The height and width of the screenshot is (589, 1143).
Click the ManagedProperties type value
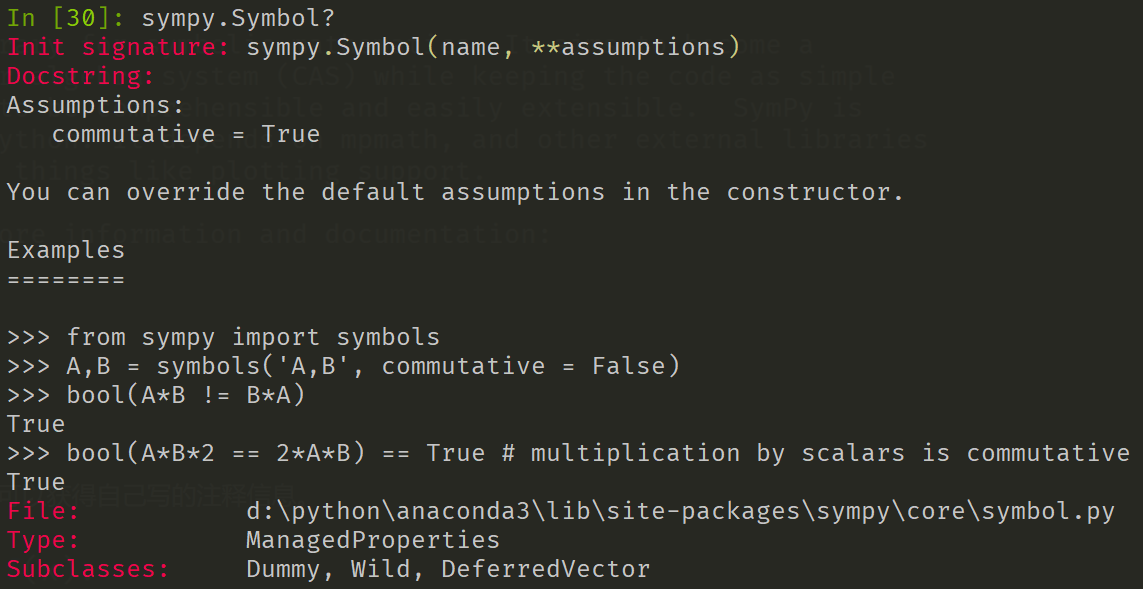pyautogui.click(x=372, y=541)
